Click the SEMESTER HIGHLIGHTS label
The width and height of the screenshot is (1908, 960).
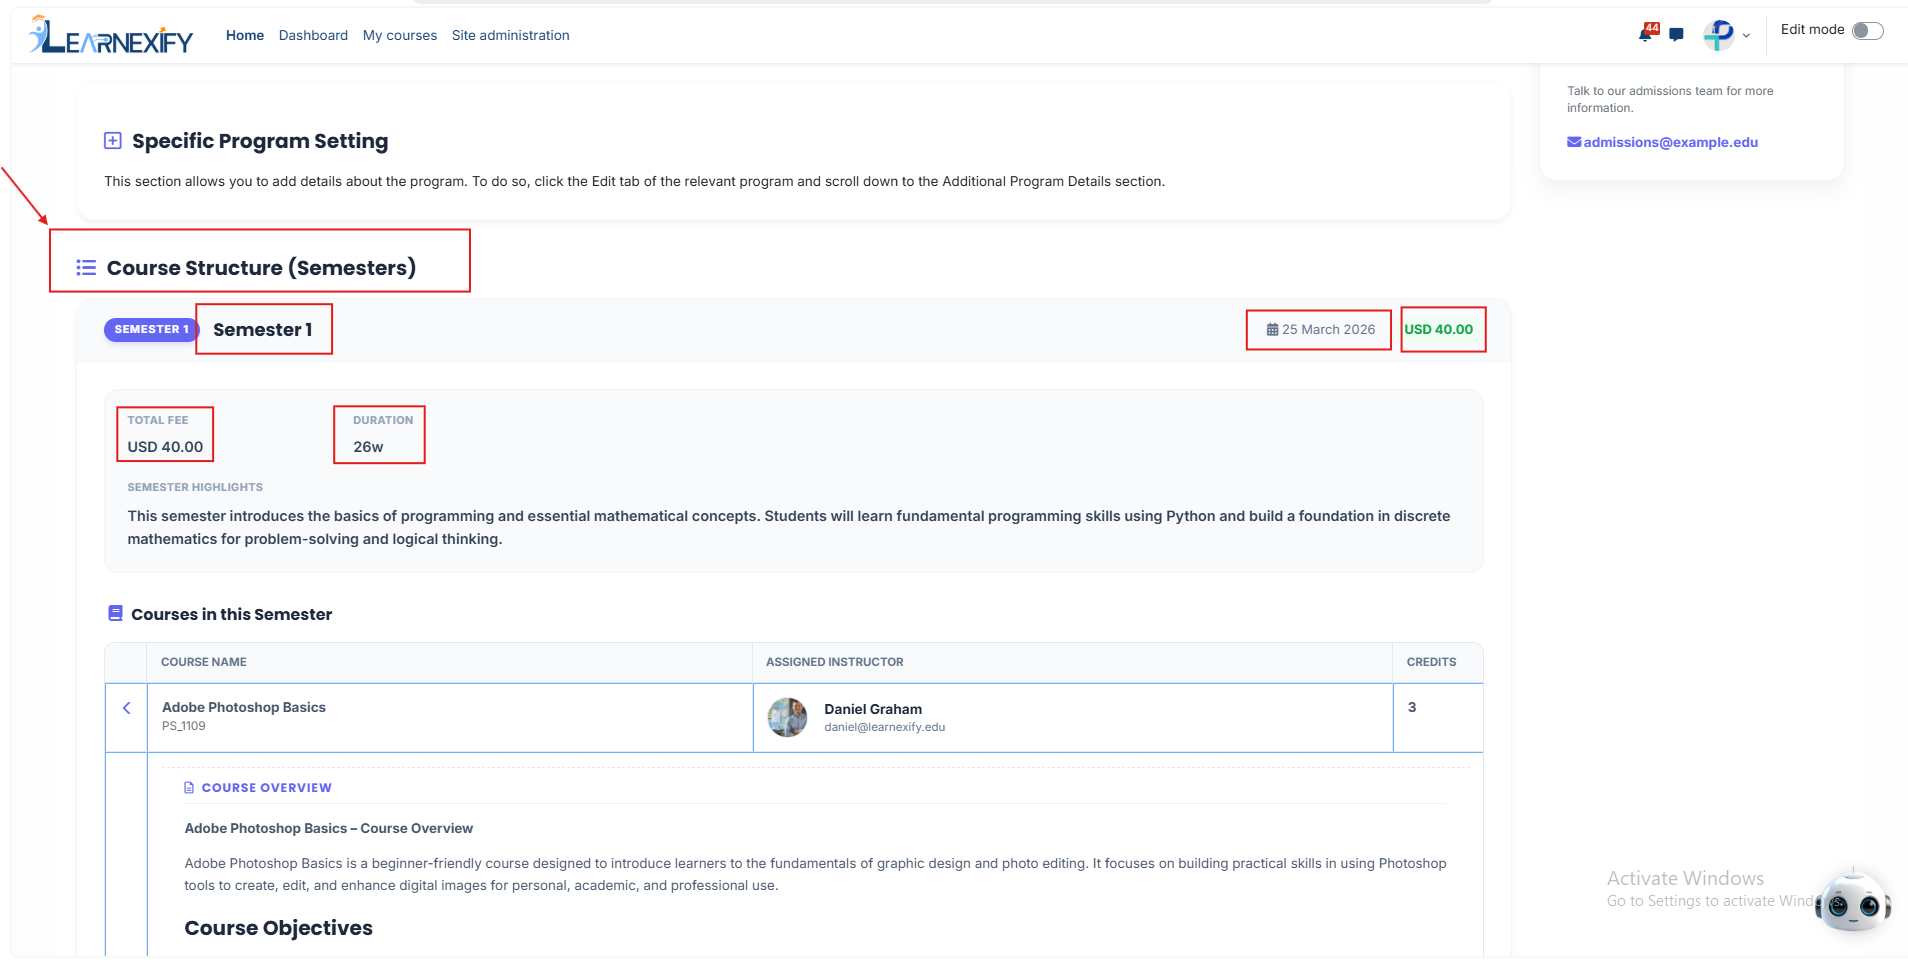(195, 487)
